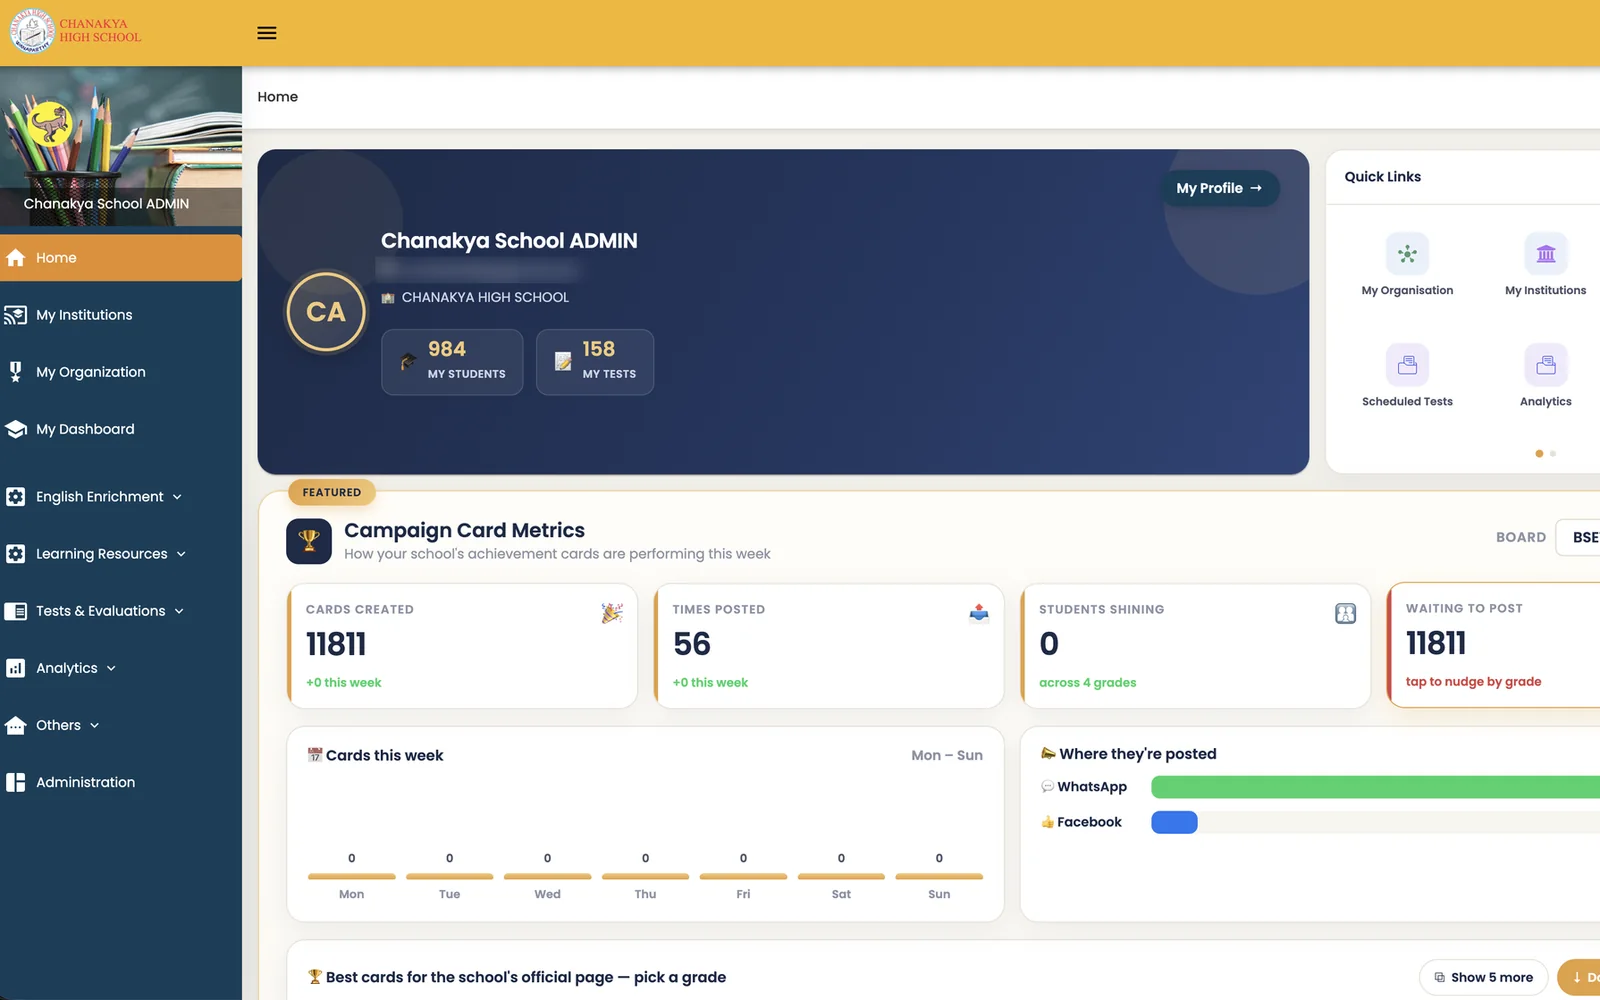This screenshot has width=1600, height=1000.
Task: Open My Institutions quick link icon
Action: coord(1546,254)
